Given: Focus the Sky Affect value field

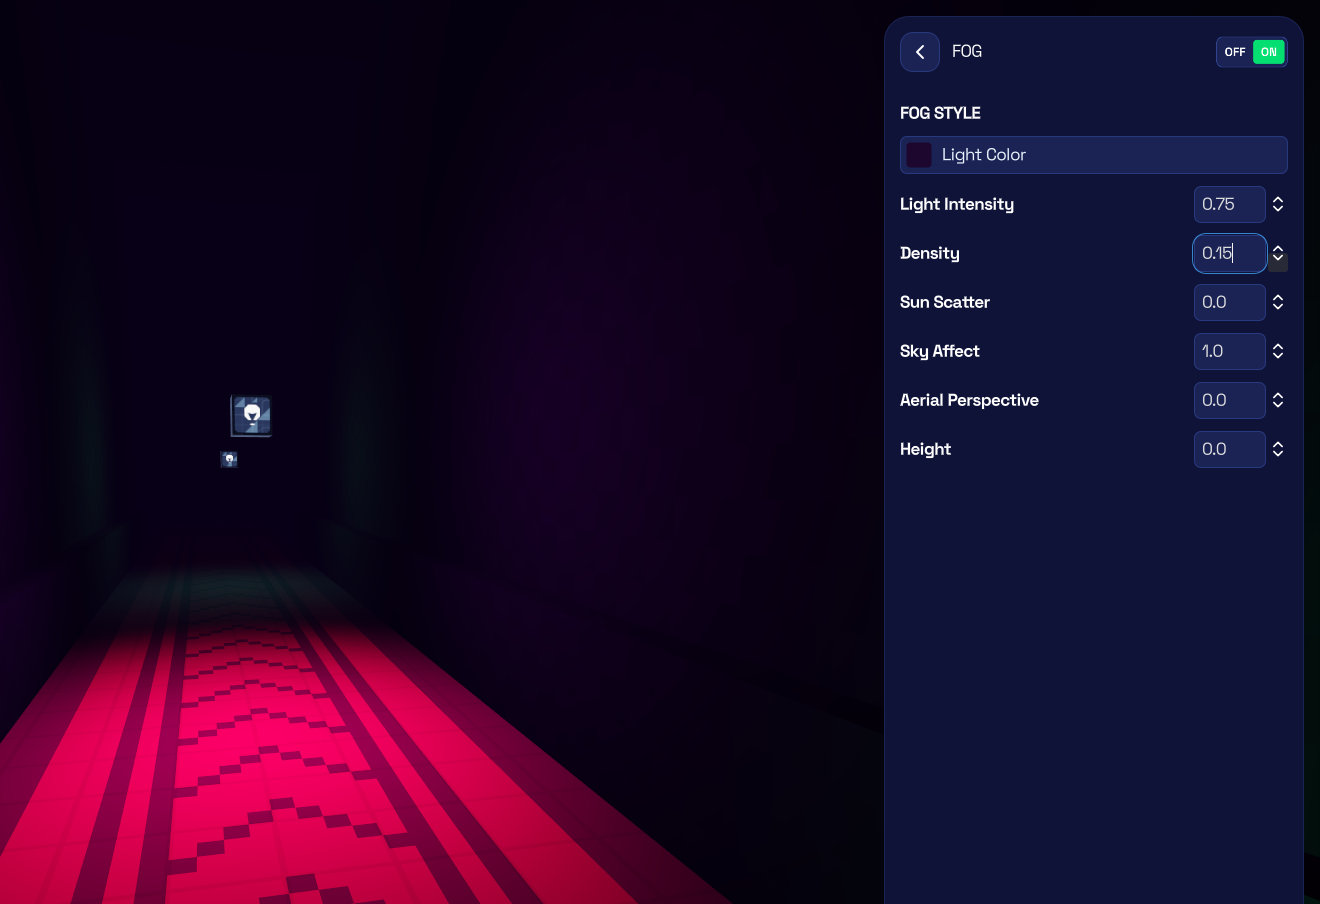Looking at the screenshot, I should 1229,351.
